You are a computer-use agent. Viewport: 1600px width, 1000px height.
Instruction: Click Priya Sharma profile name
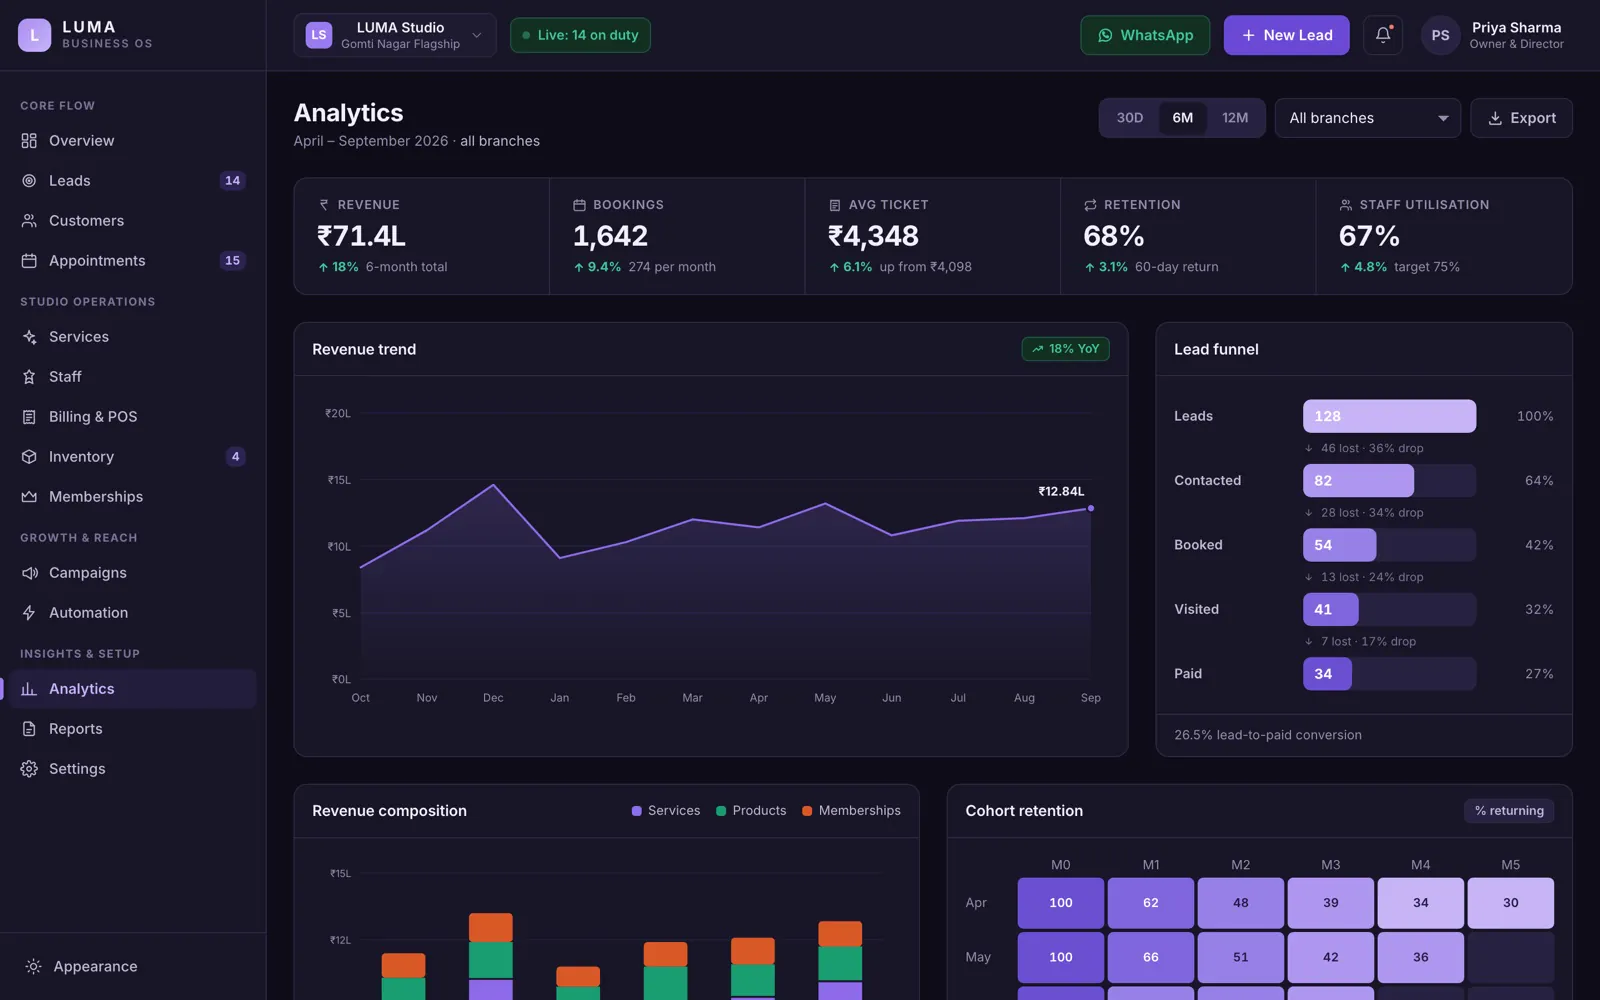click(1516, 28)
